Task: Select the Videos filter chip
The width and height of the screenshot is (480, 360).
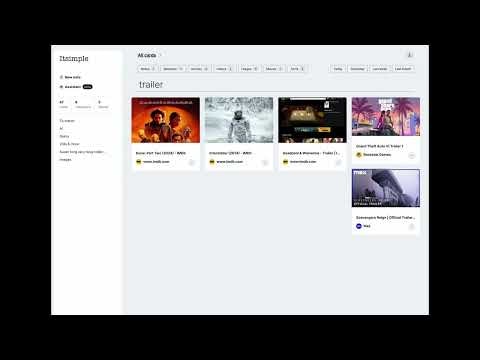Action: [x=224, y=69]
